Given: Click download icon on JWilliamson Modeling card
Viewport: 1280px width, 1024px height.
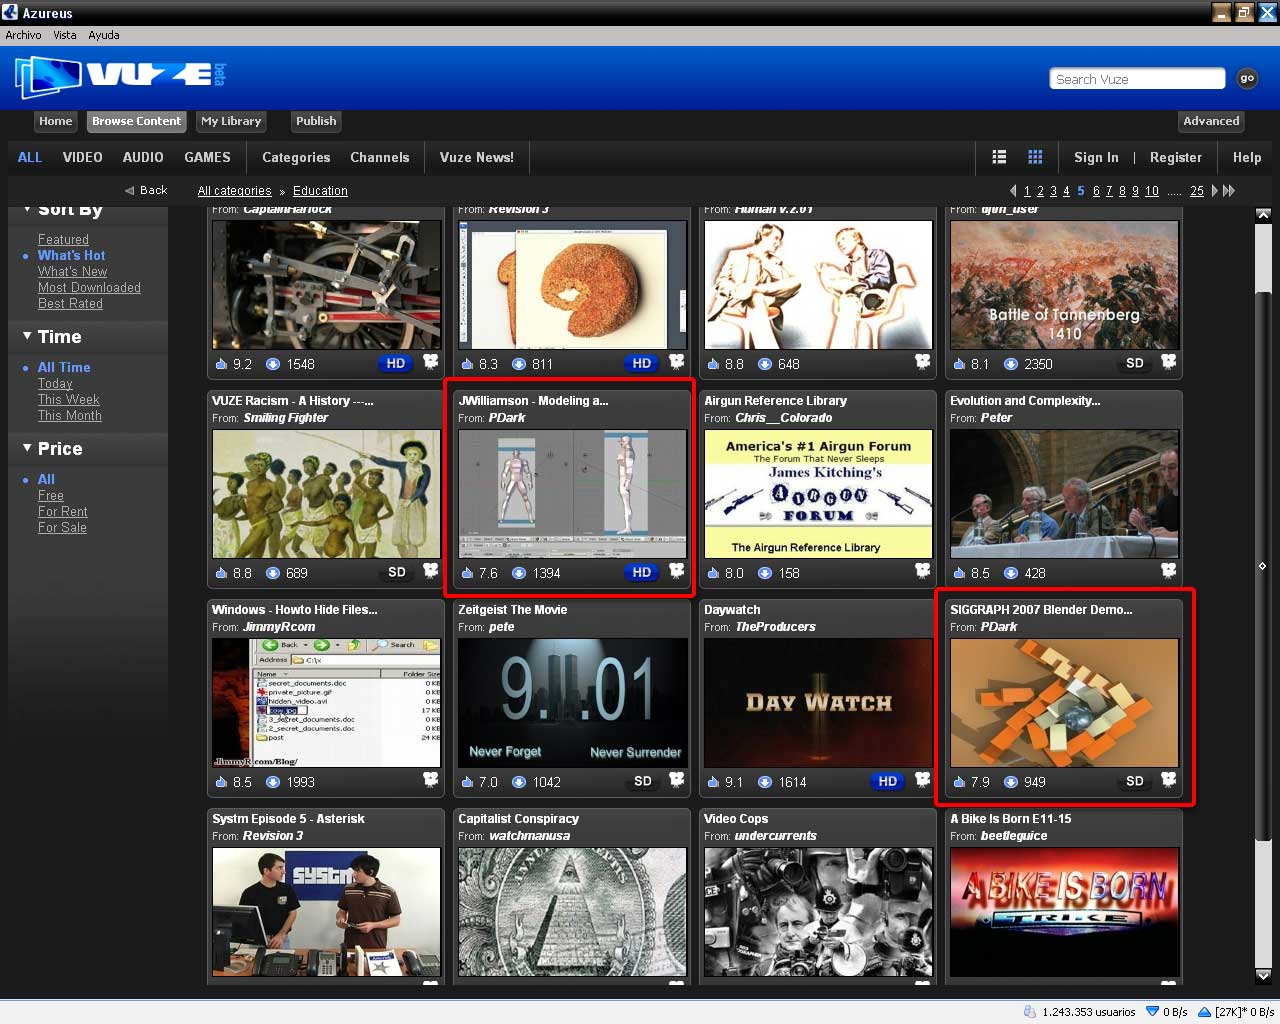Looking at the screenshot, I should tap(518, 573).
